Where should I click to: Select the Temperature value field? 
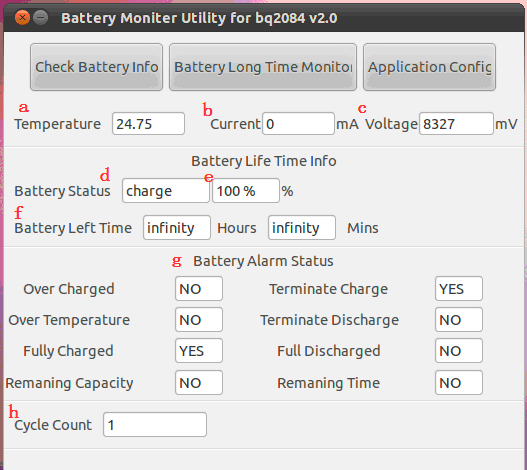(x=148, y=124)
